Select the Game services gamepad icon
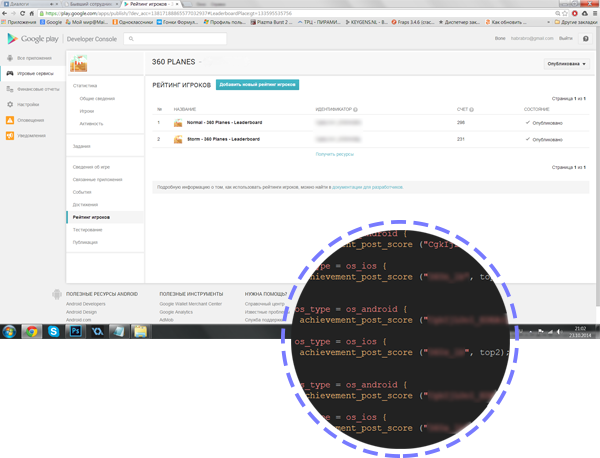This screenshot has width=600, height=458. click(x=10, y=73)
